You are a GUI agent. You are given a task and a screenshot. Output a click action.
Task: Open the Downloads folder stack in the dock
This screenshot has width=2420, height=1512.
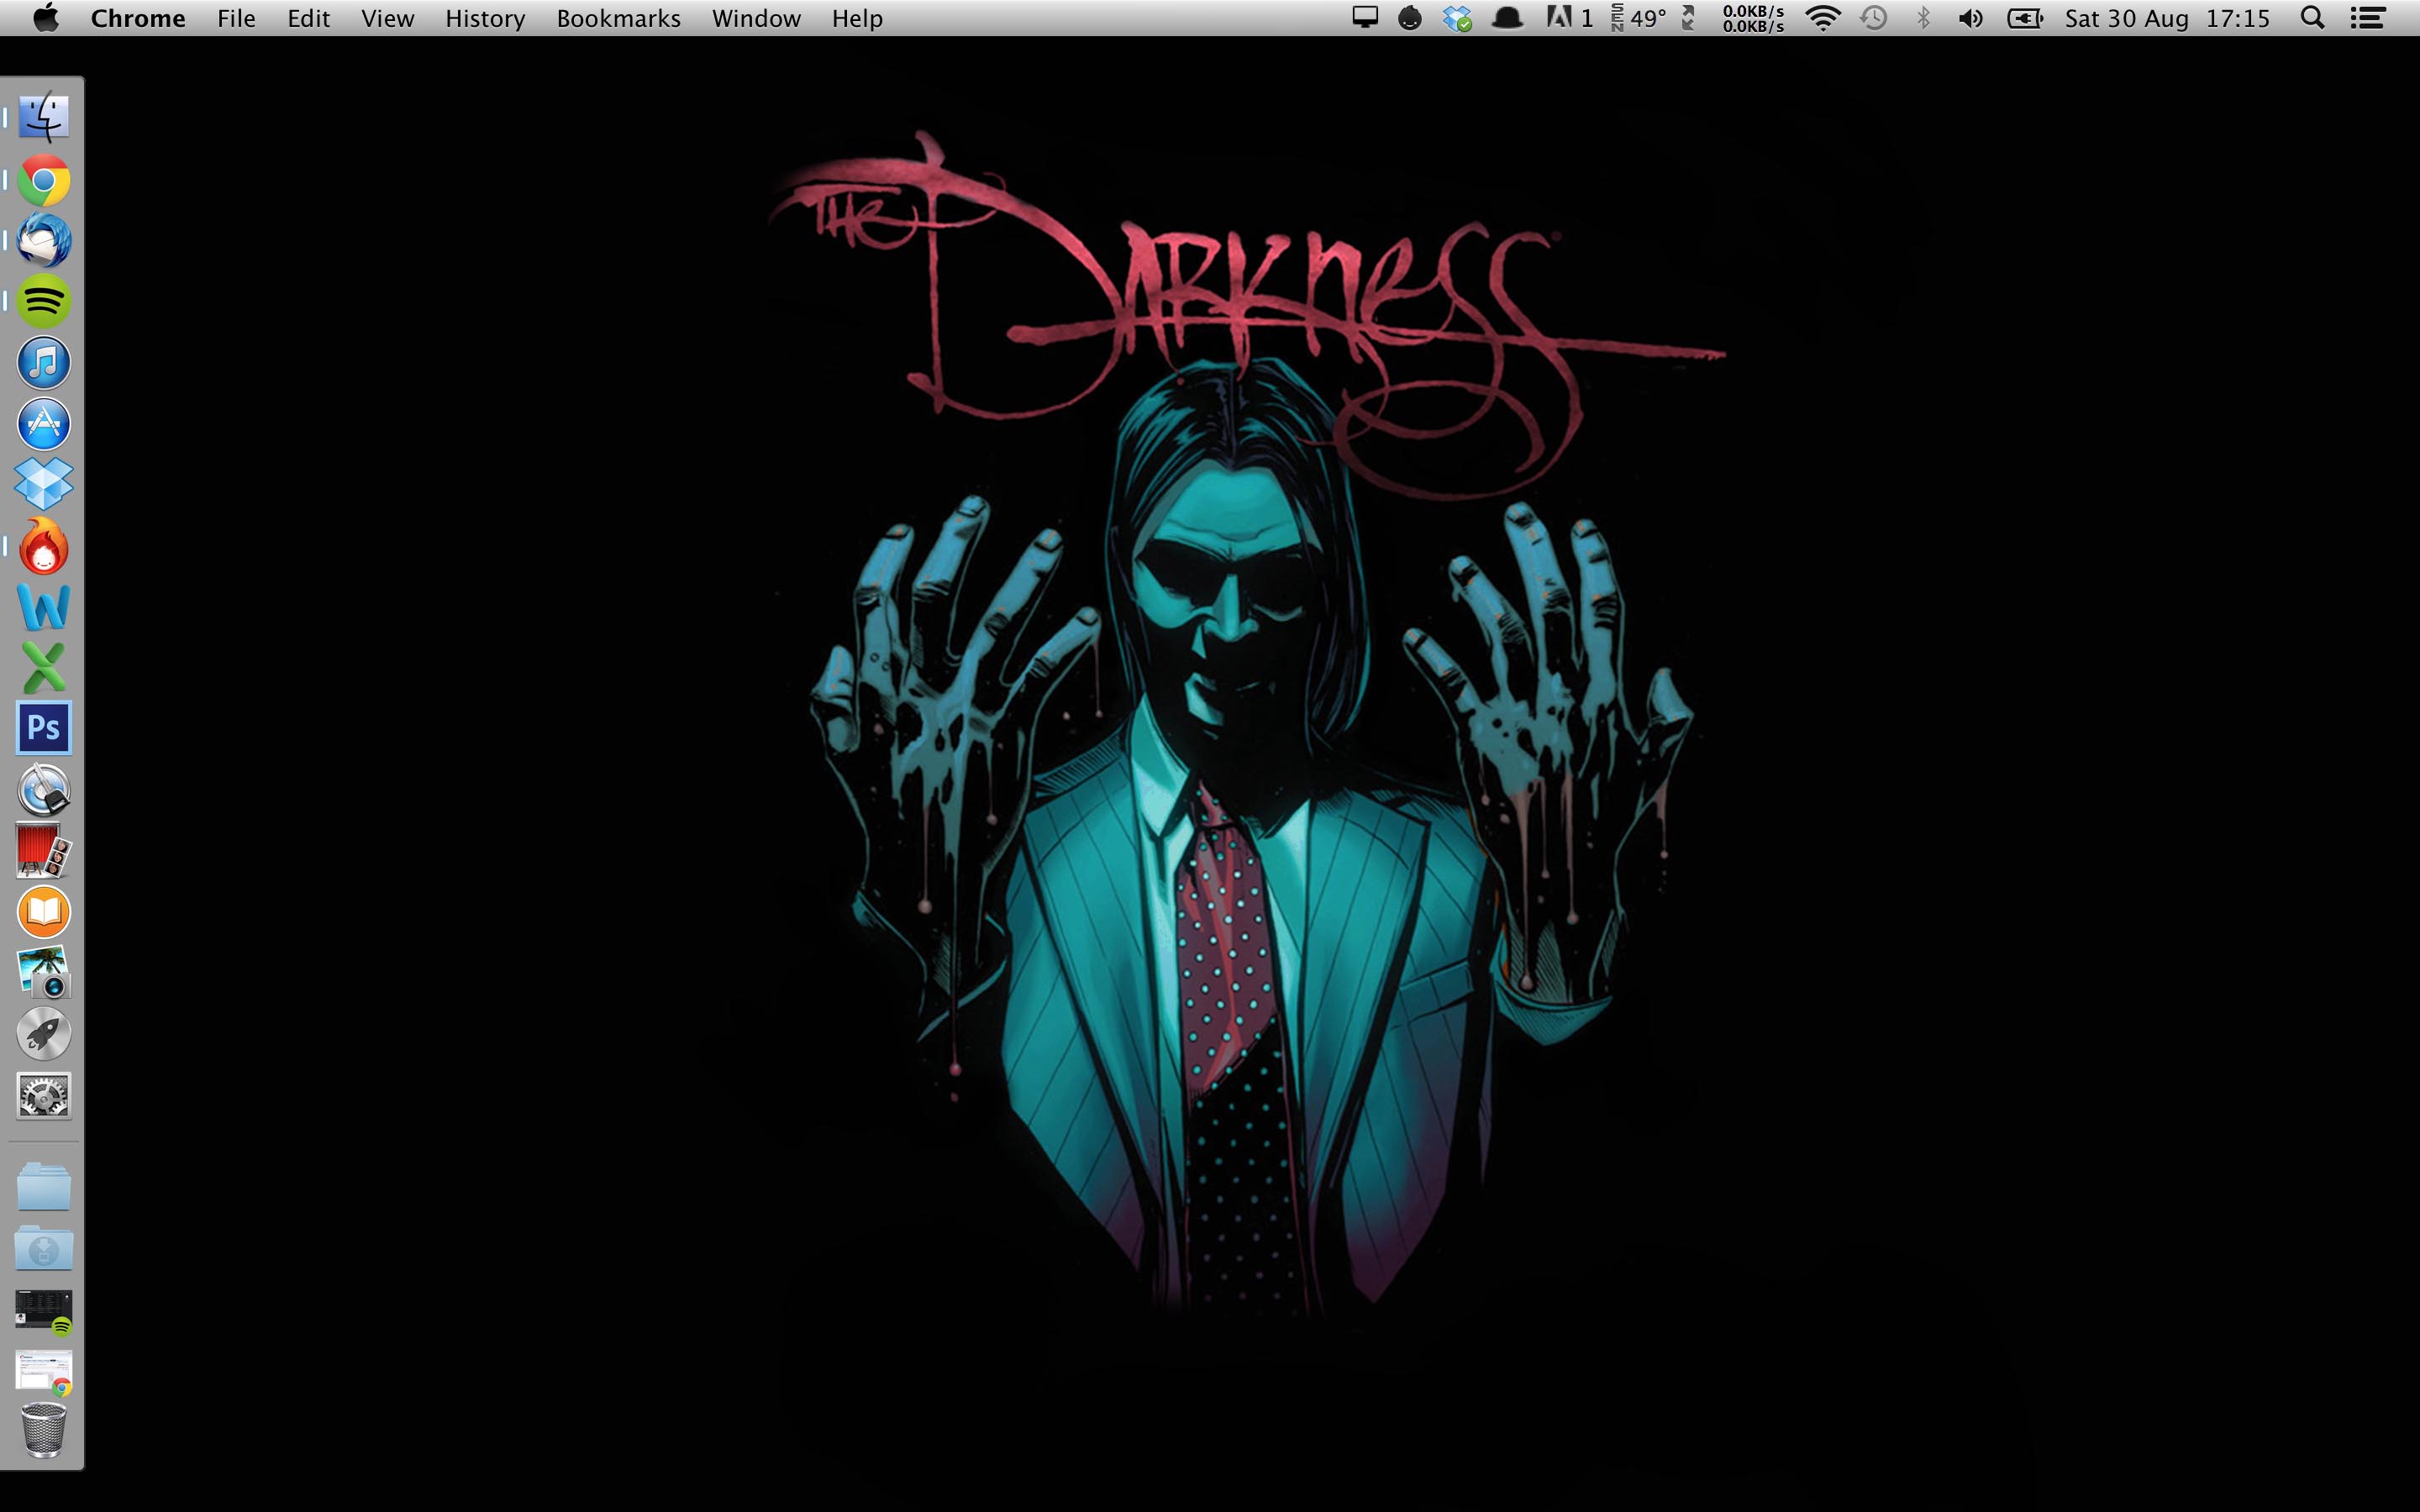coord(44,1249)
